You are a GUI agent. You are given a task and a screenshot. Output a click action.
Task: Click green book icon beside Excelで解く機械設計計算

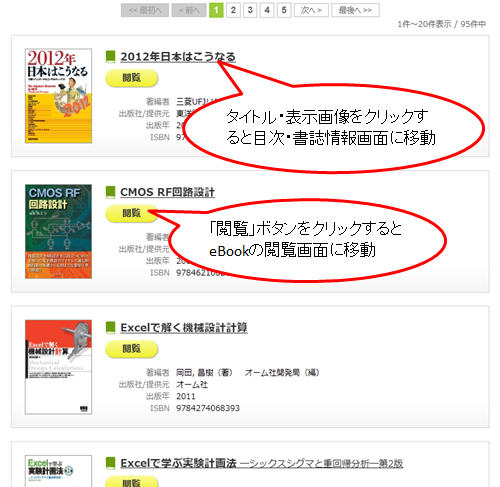tap(110, 328)
